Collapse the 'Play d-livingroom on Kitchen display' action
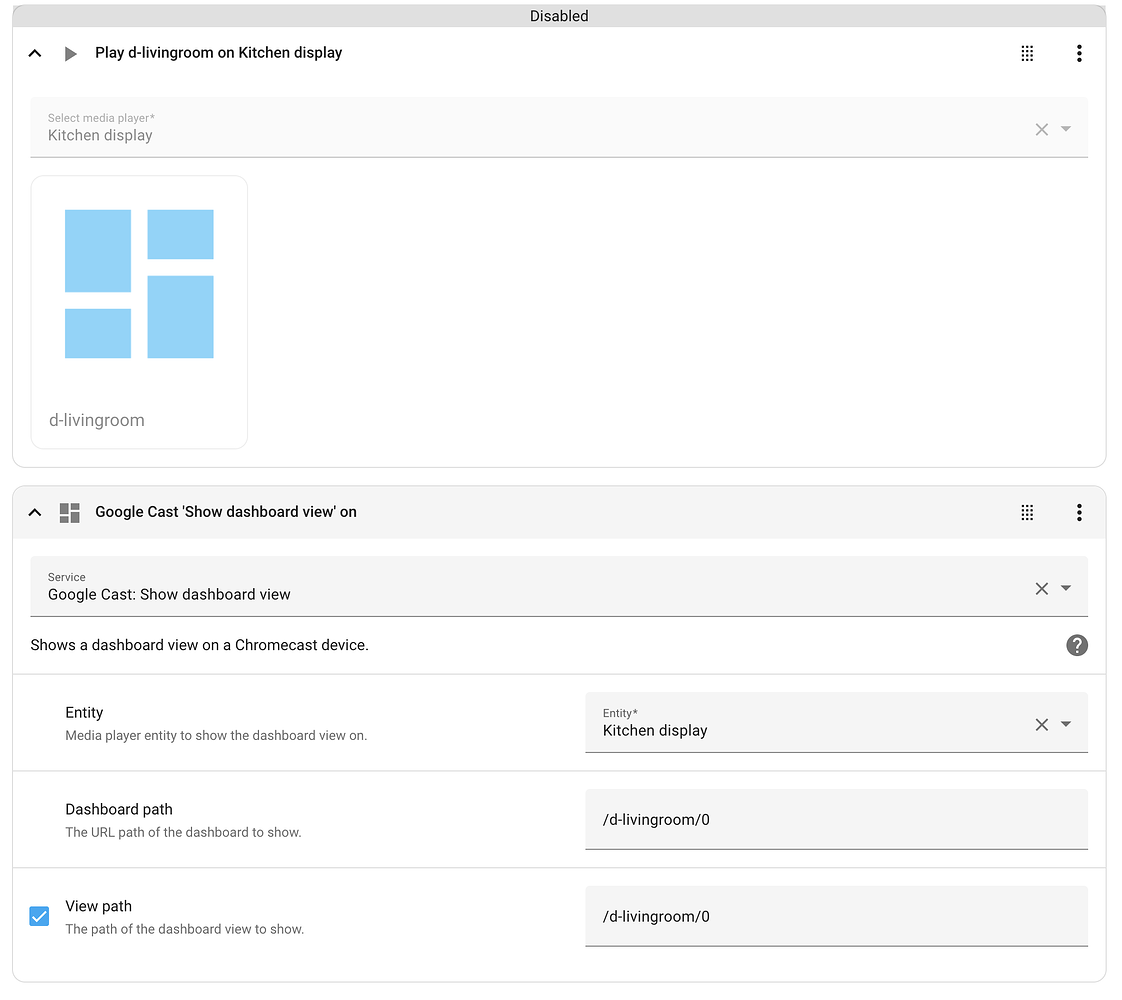The height and width of the screenshot is (1000, 1122). click(x=34, y=53)
